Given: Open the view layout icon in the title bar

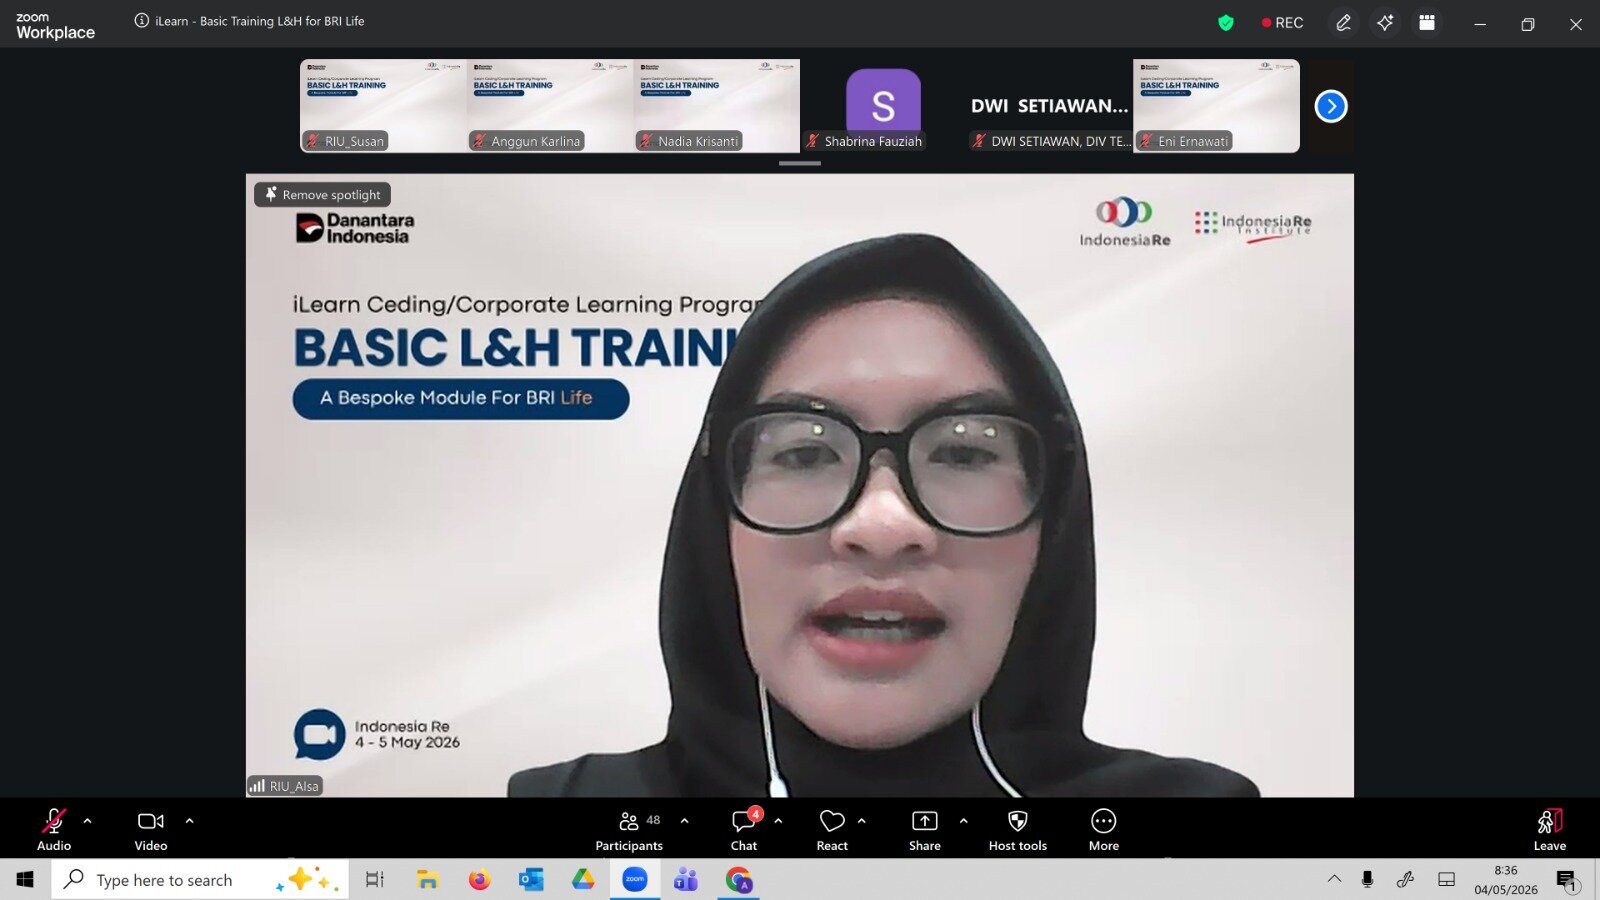Looking at the screenshot, I should click(1427, 23).
